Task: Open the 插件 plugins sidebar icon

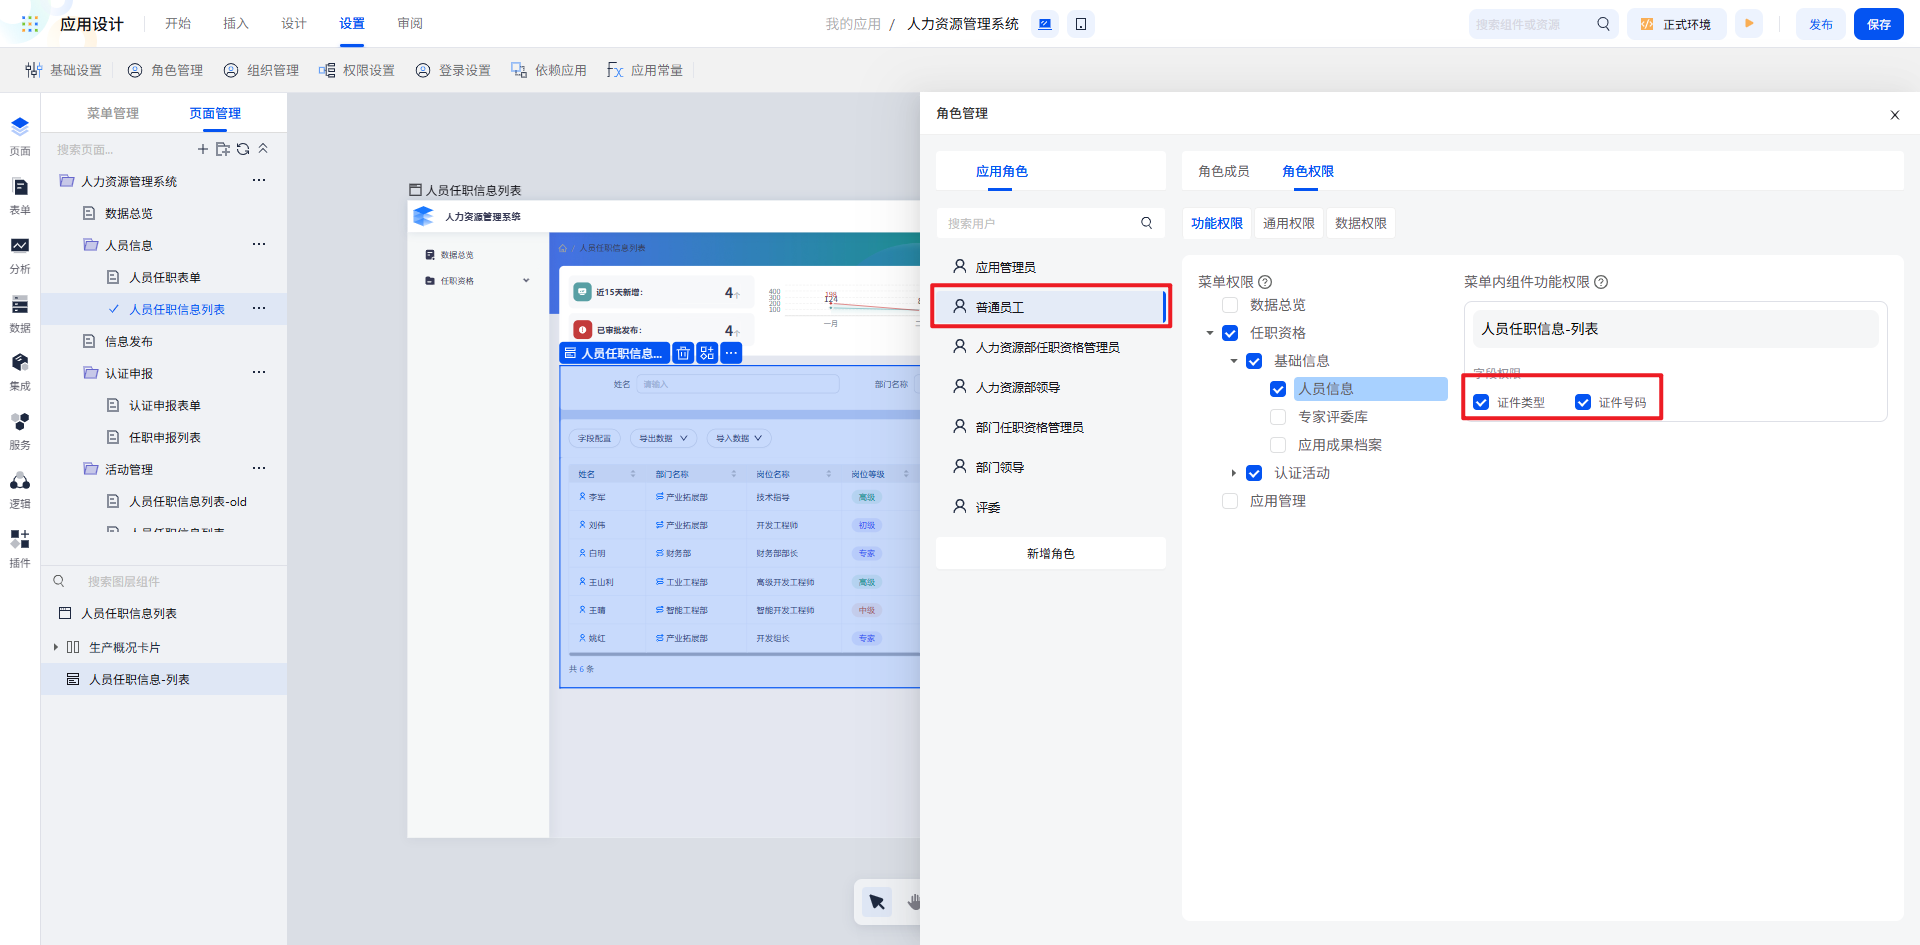Action: click(x=20, y=547)
